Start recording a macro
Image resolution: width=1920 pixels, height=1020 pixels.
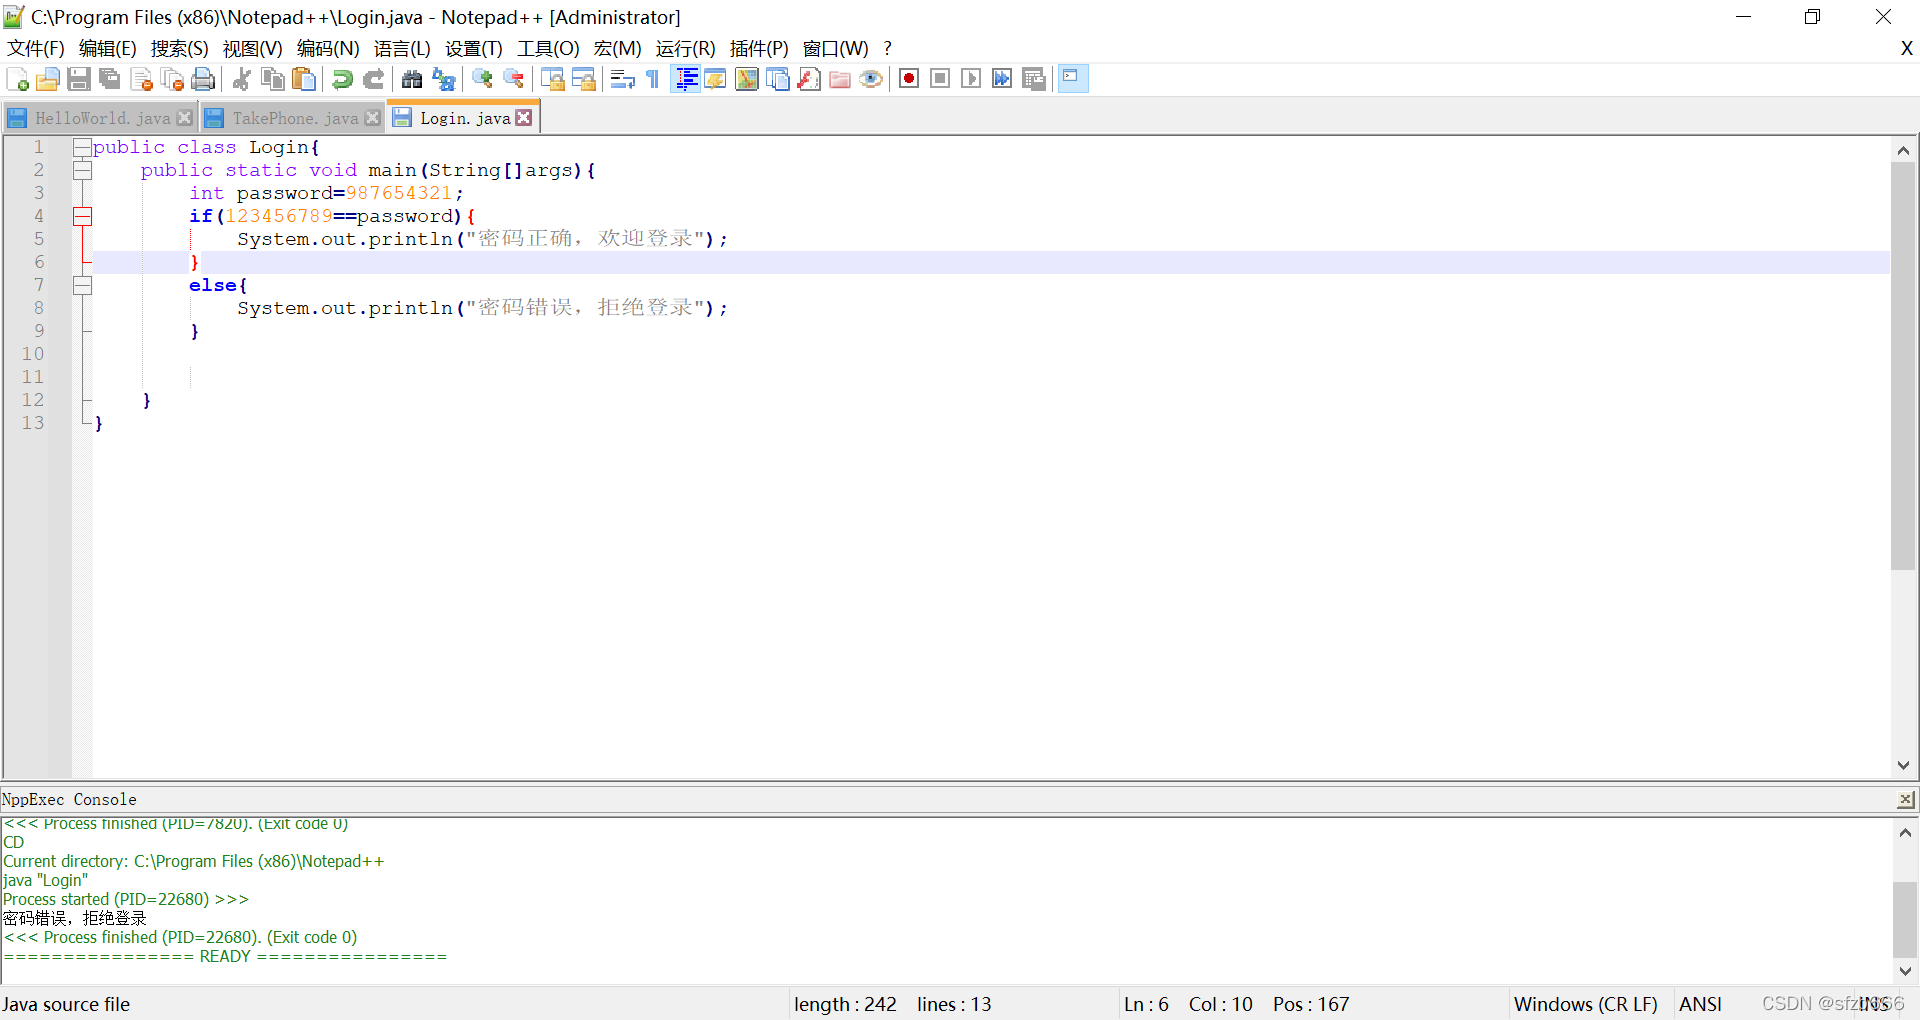(909, 79)
